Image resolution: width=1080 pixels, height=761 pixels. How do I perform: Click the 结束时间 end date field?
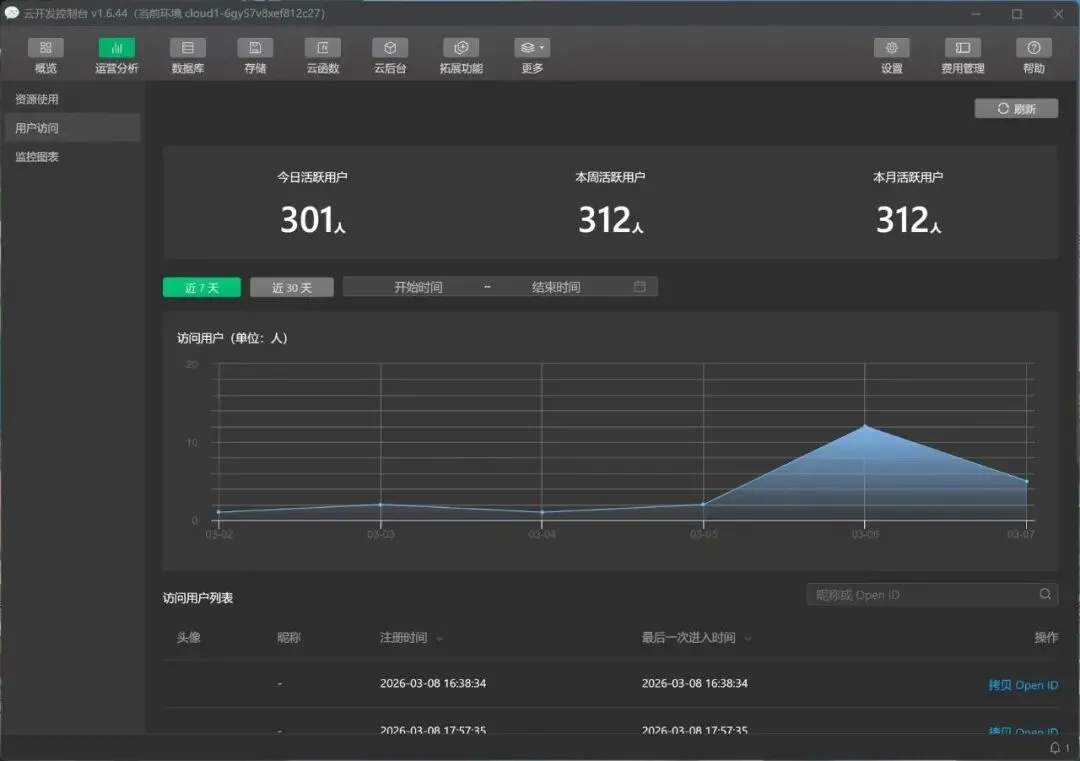coord(556,287)
